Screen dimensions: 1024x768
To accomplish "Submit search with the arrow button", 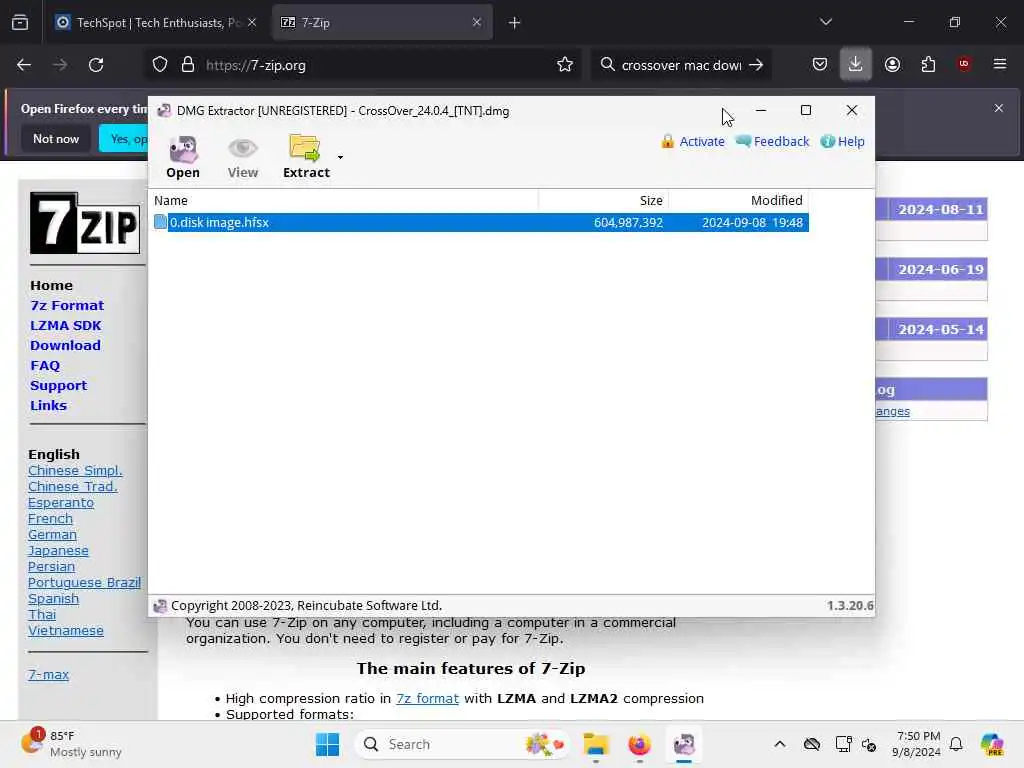I will point(756,65).
